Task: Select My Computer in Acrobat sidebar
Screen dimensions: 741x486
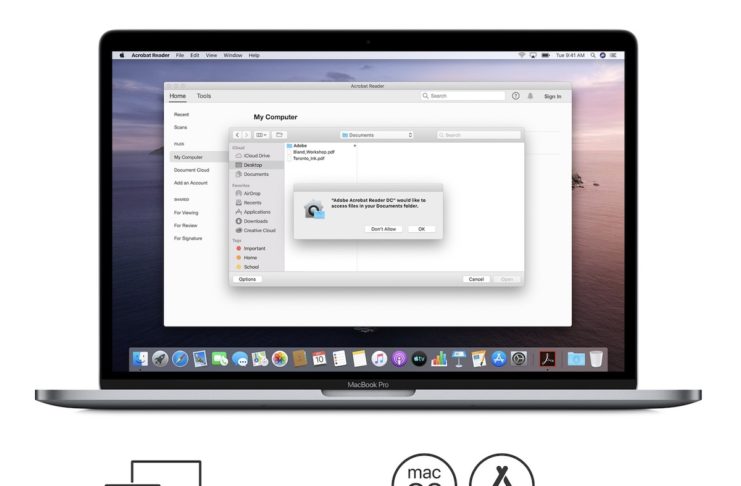Action: point(188,157)
